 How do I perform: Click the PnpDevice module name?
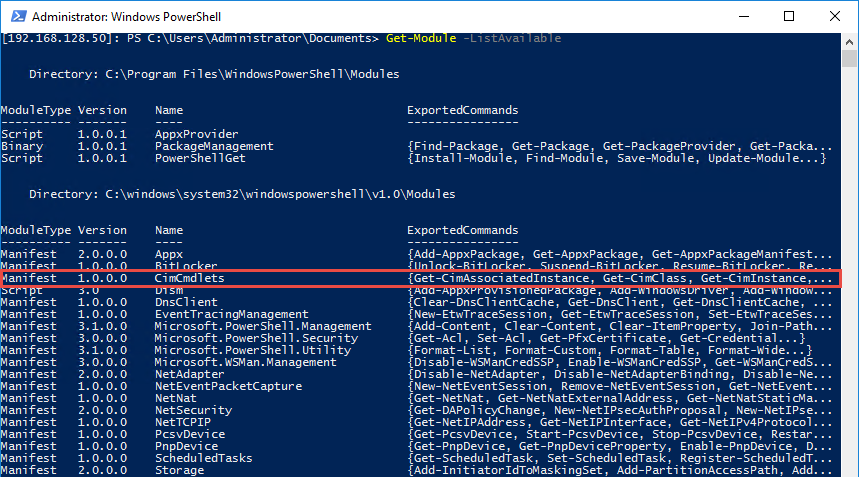tap(186, 447)
